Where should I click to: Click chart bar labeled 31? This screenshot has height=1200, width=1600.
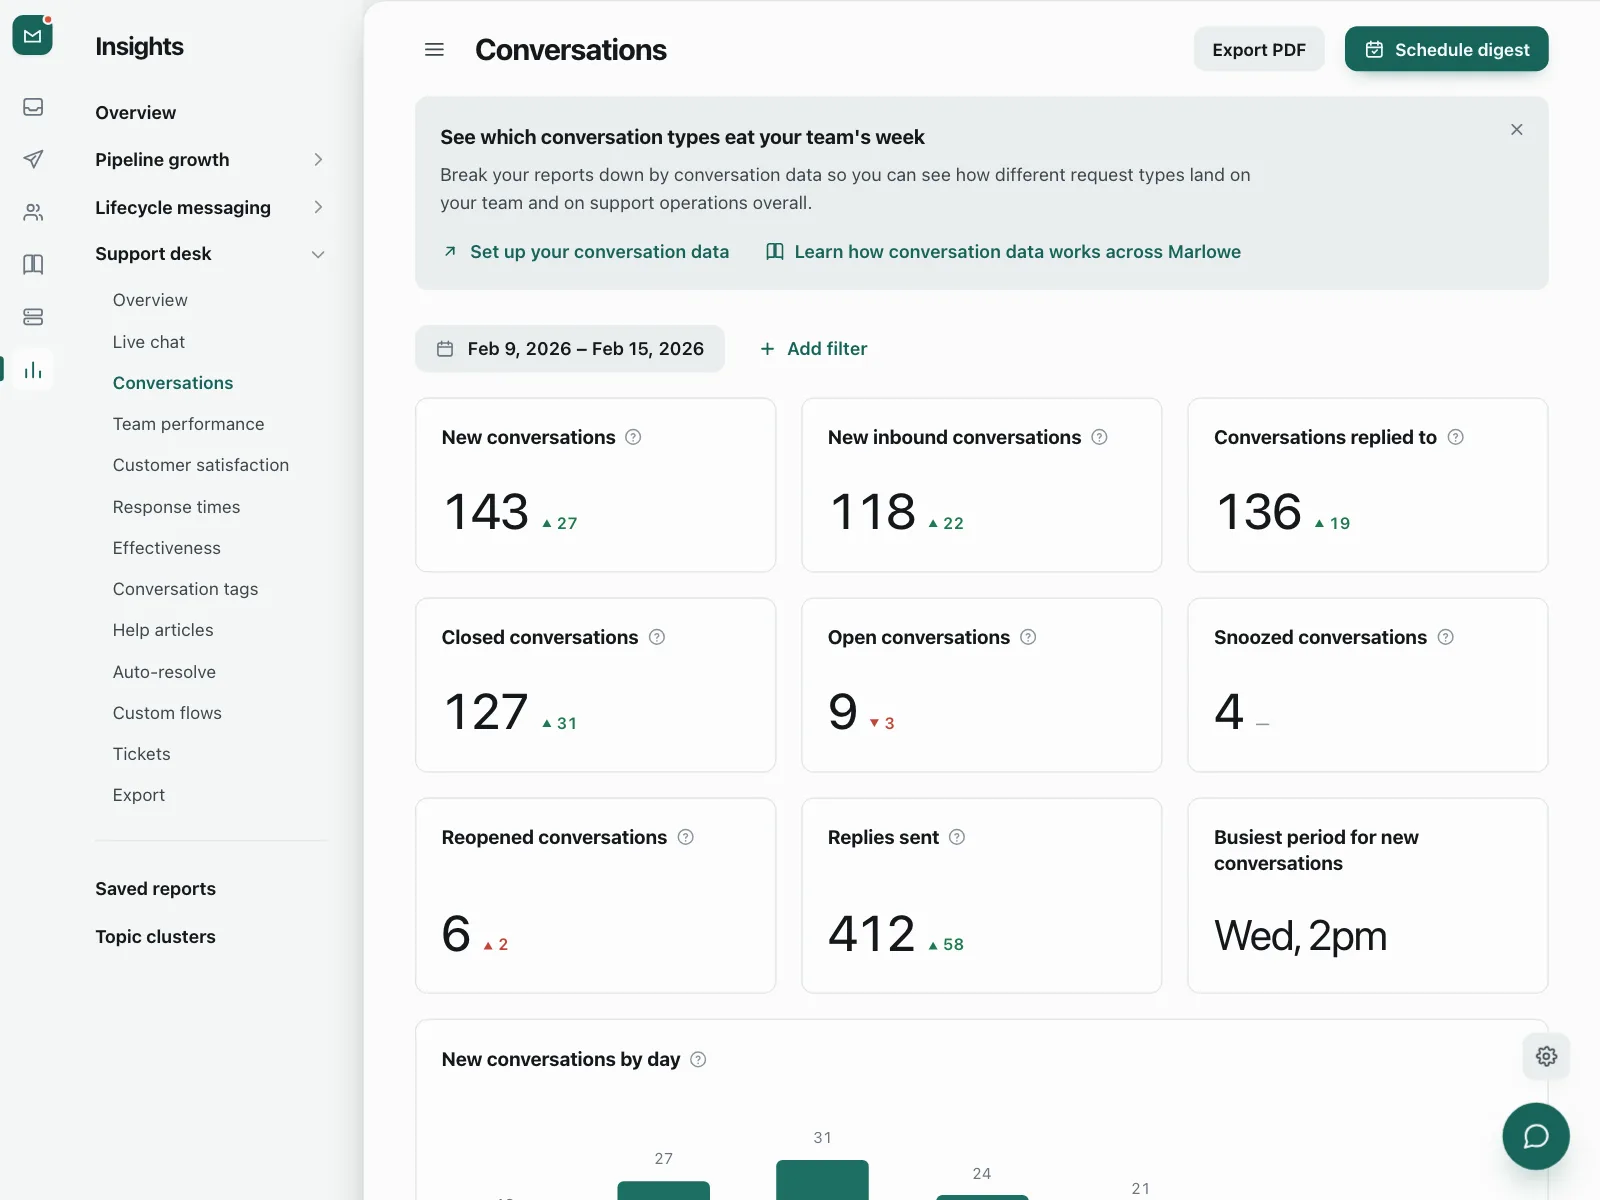click(x=822, y=1180)
